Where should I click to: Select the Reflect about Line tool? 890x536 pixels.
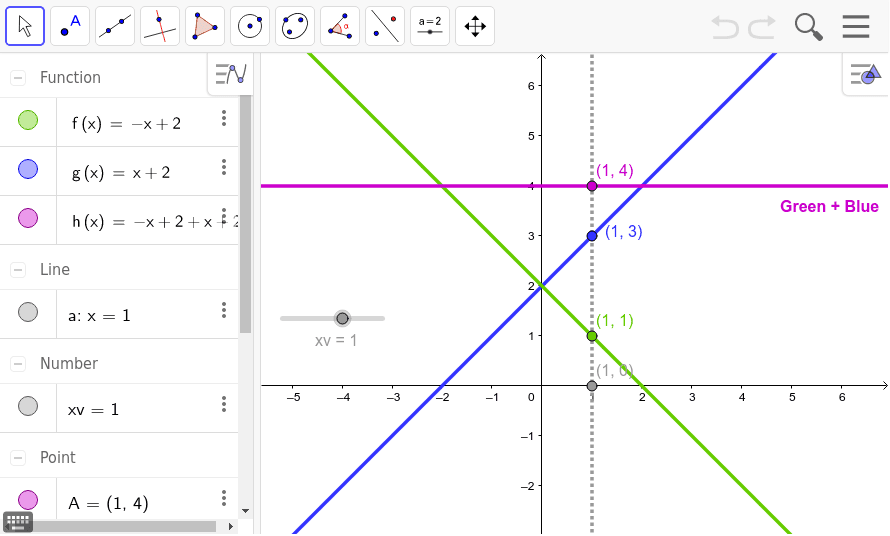coord(385,26)
